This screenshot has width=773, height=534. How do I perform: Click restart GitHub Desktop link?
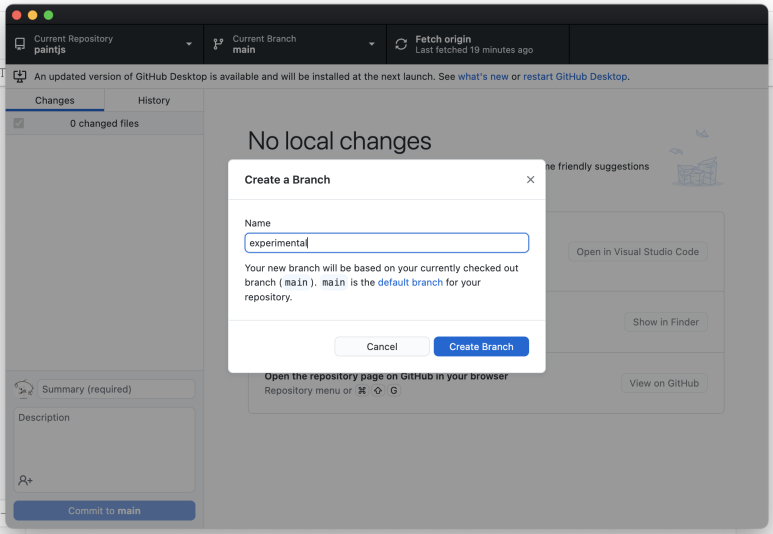(x=575, y=76)
